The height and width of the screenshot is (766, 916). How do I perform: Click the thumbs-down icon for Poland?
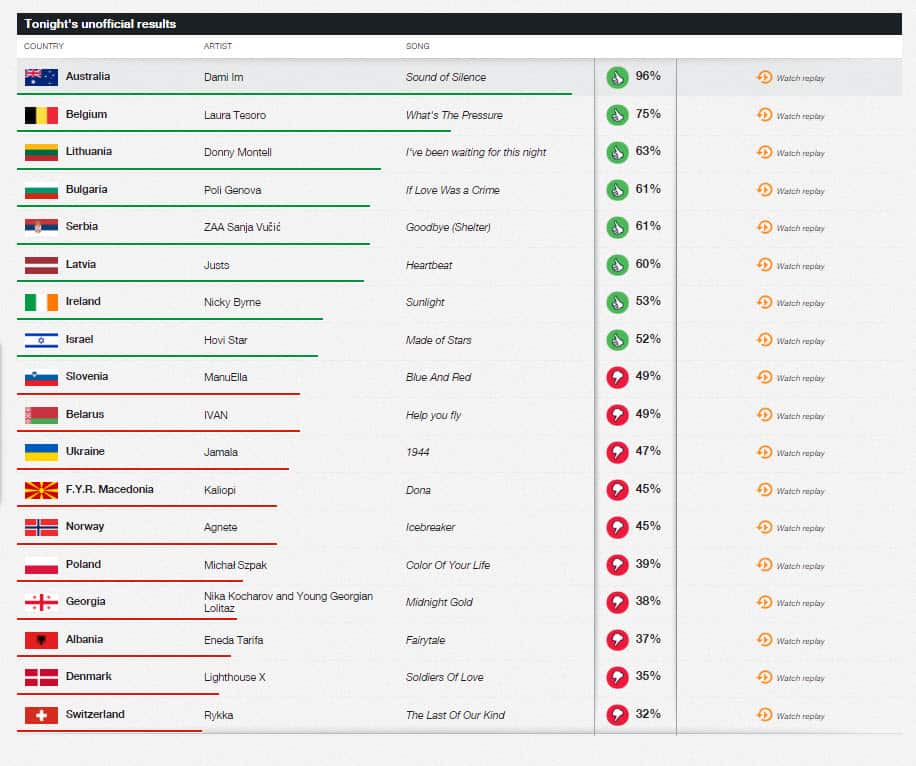(617, 565)
